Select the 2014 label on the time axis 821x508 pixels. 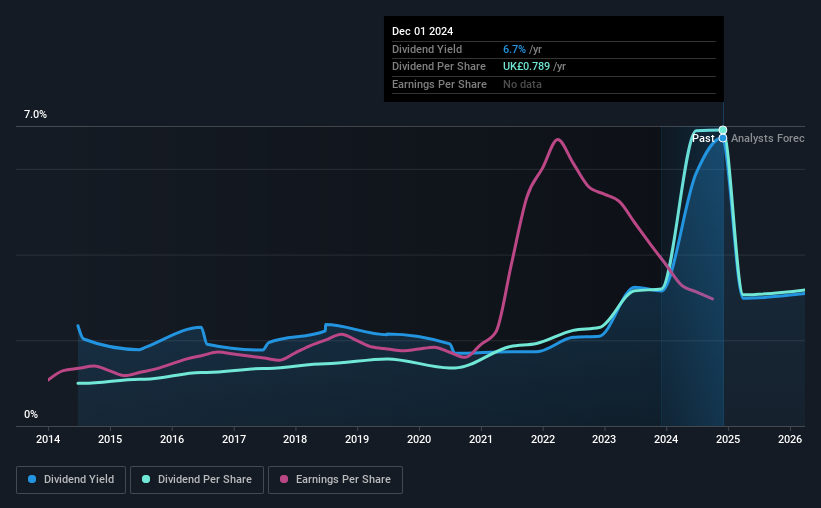pyautogui.click(x=48, y=439)
